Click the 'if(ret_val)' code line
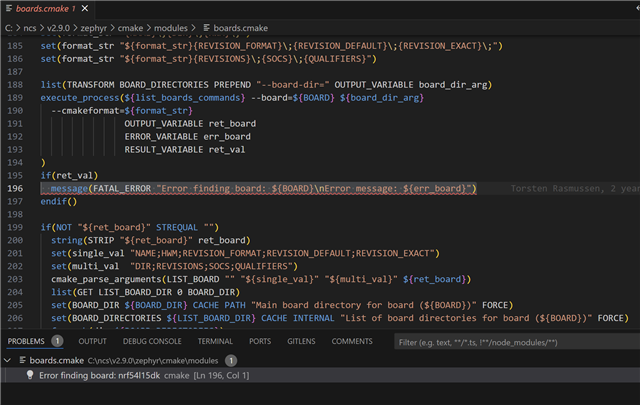 tap(69, 176)
